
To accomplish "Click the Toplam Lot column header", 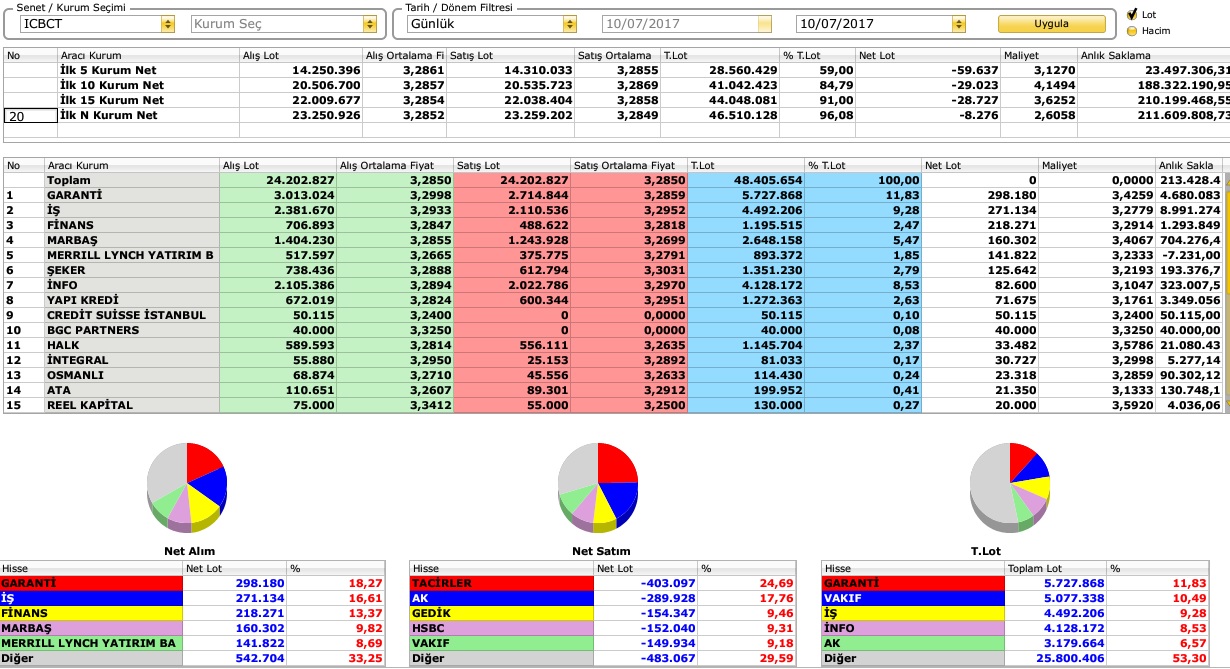I will point(1056,568).
